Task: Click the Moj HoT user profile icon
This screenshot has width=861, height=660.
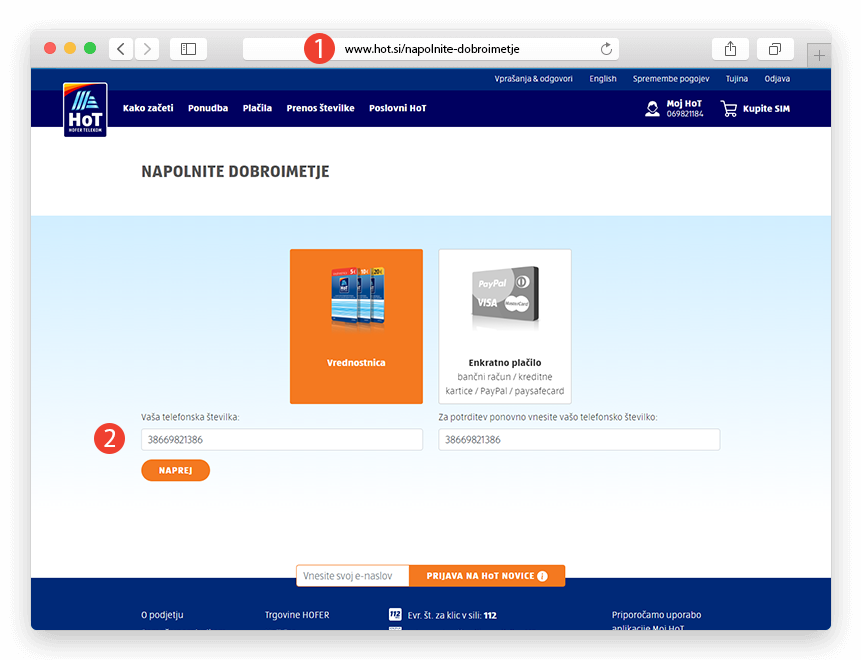Action: point(652,109)
